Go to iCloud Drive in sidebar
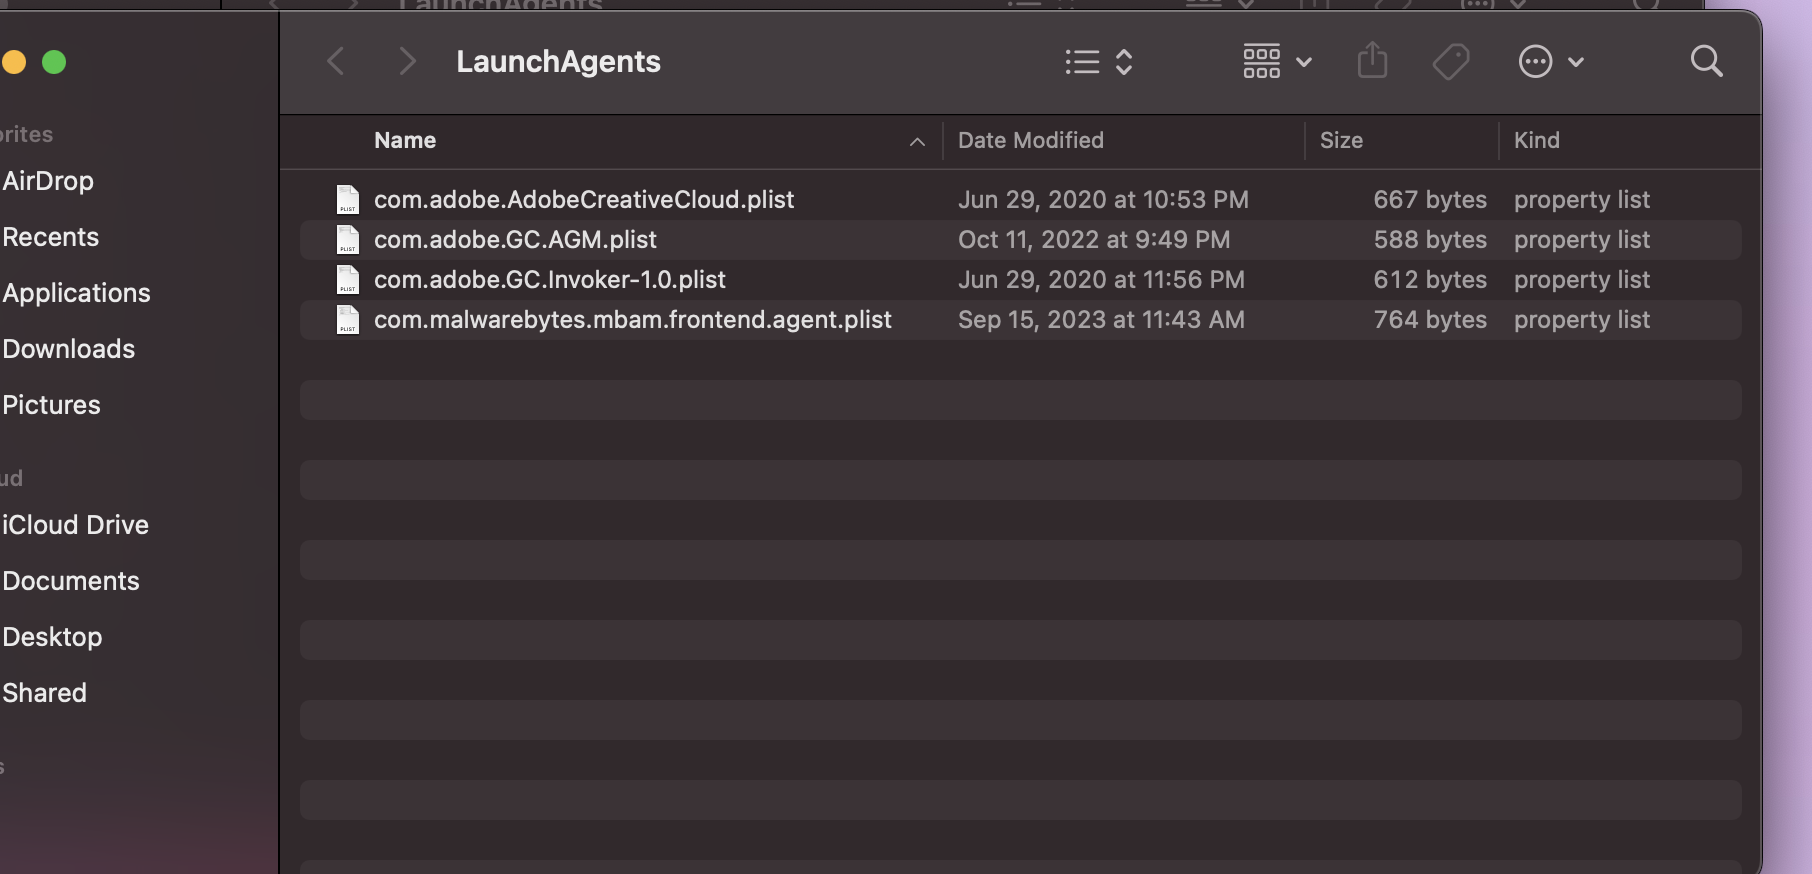The width and height of the screenshot is (1812, 874). [75, 525]
